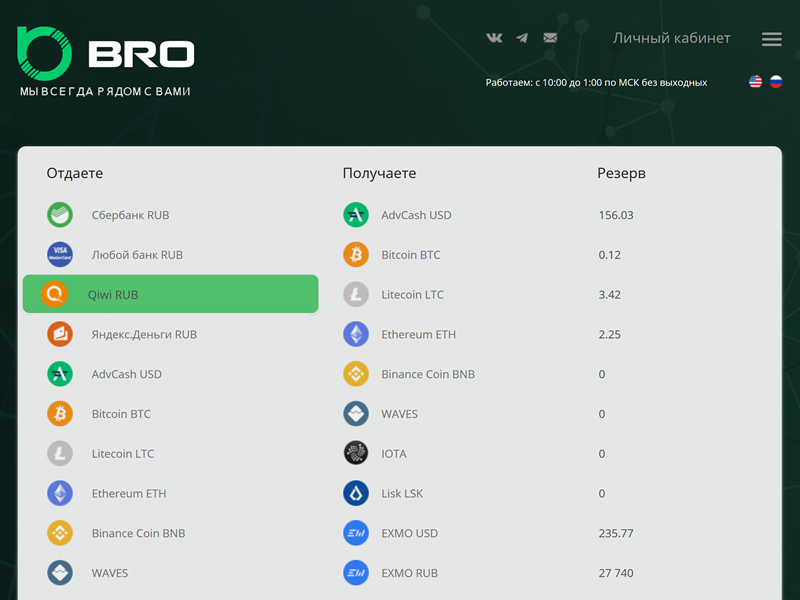Click the EXMO USD icon

click(x=356, y=533)
